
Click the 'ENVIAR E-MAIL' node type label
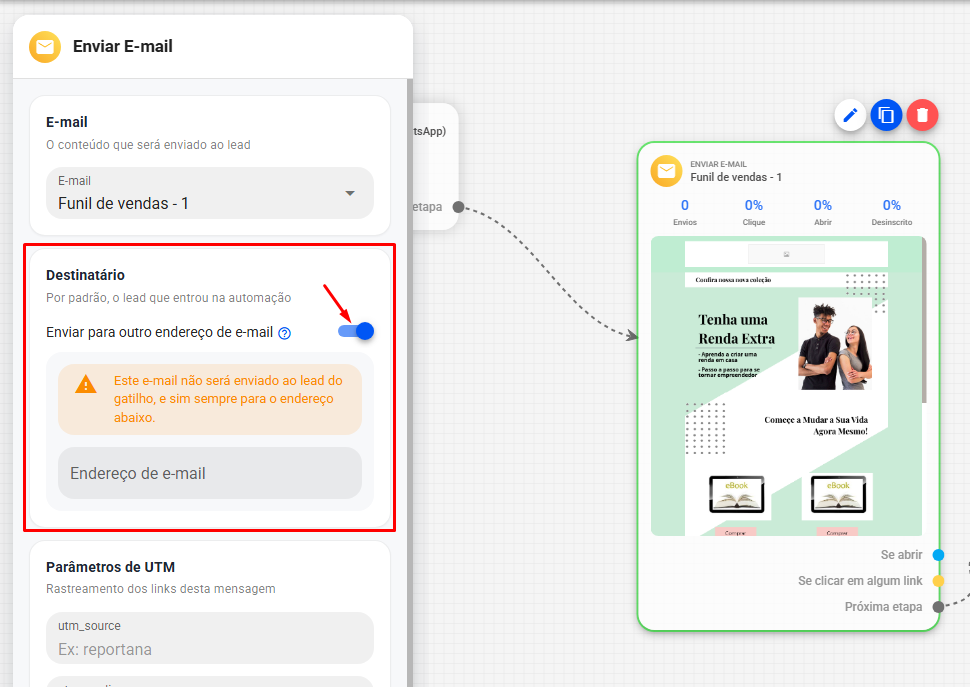coord(718,164)
